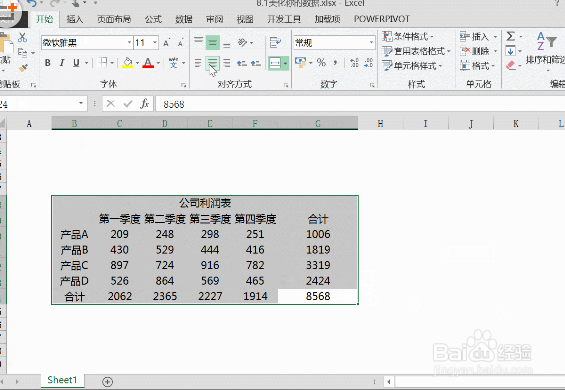Decrease font size with smaller A icon

point(181,43)
